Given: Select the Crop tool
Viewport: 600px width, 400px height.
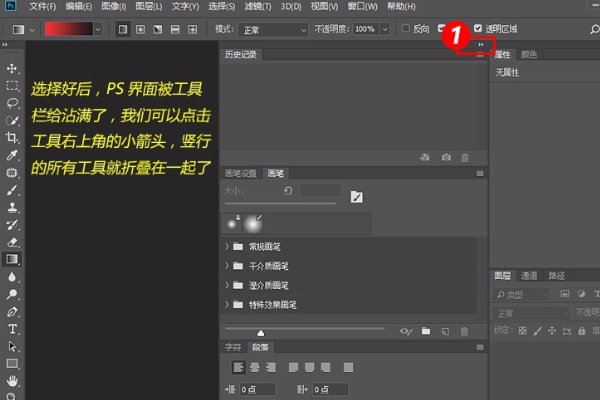Looking at the screenshot, I should point(12,138).
